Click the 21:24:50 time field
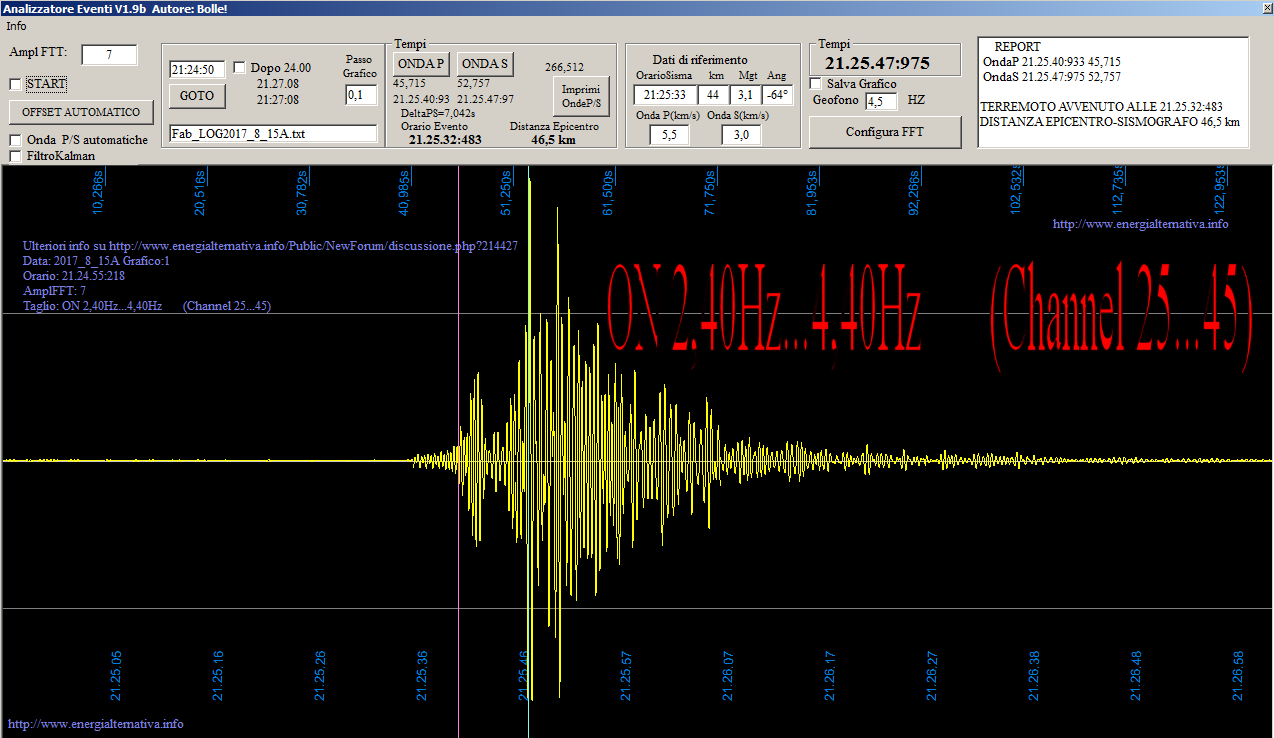The width and height of the screenshot is (1274, 738). coord(198,70)
